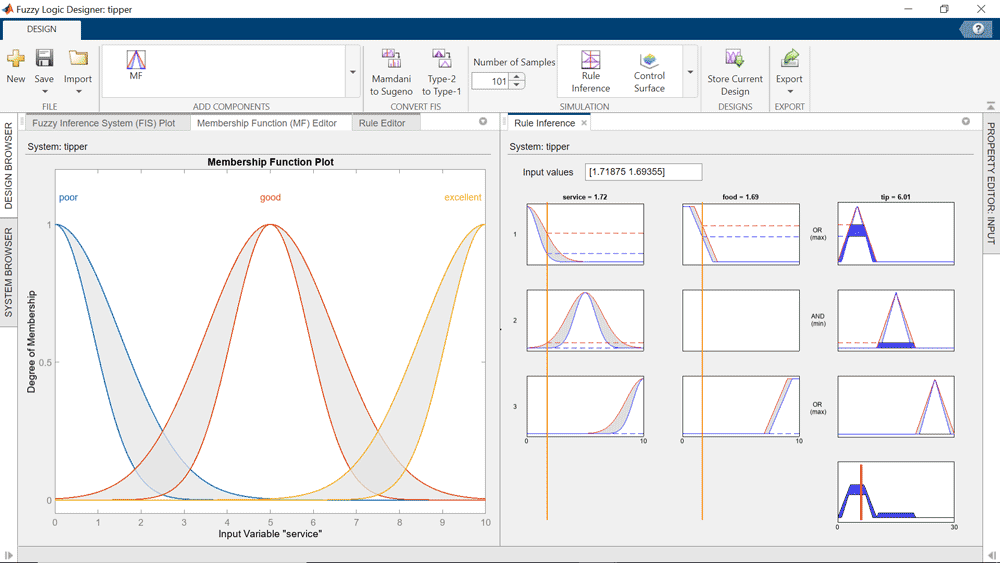
Task: Expand property editor arrow at bottom right
Action: pos(992,555)
